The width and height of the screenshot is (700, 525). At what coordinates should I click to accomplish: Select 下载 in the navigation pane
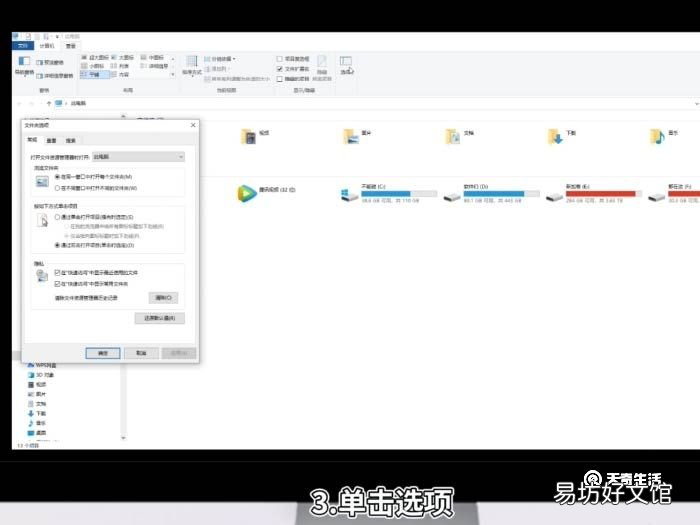tap(37, 413)
